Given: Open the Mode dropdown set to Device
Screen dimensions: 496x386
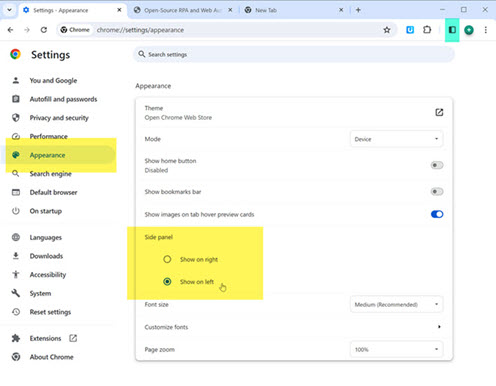Looking at the screenshot, I should pos(396,139).
